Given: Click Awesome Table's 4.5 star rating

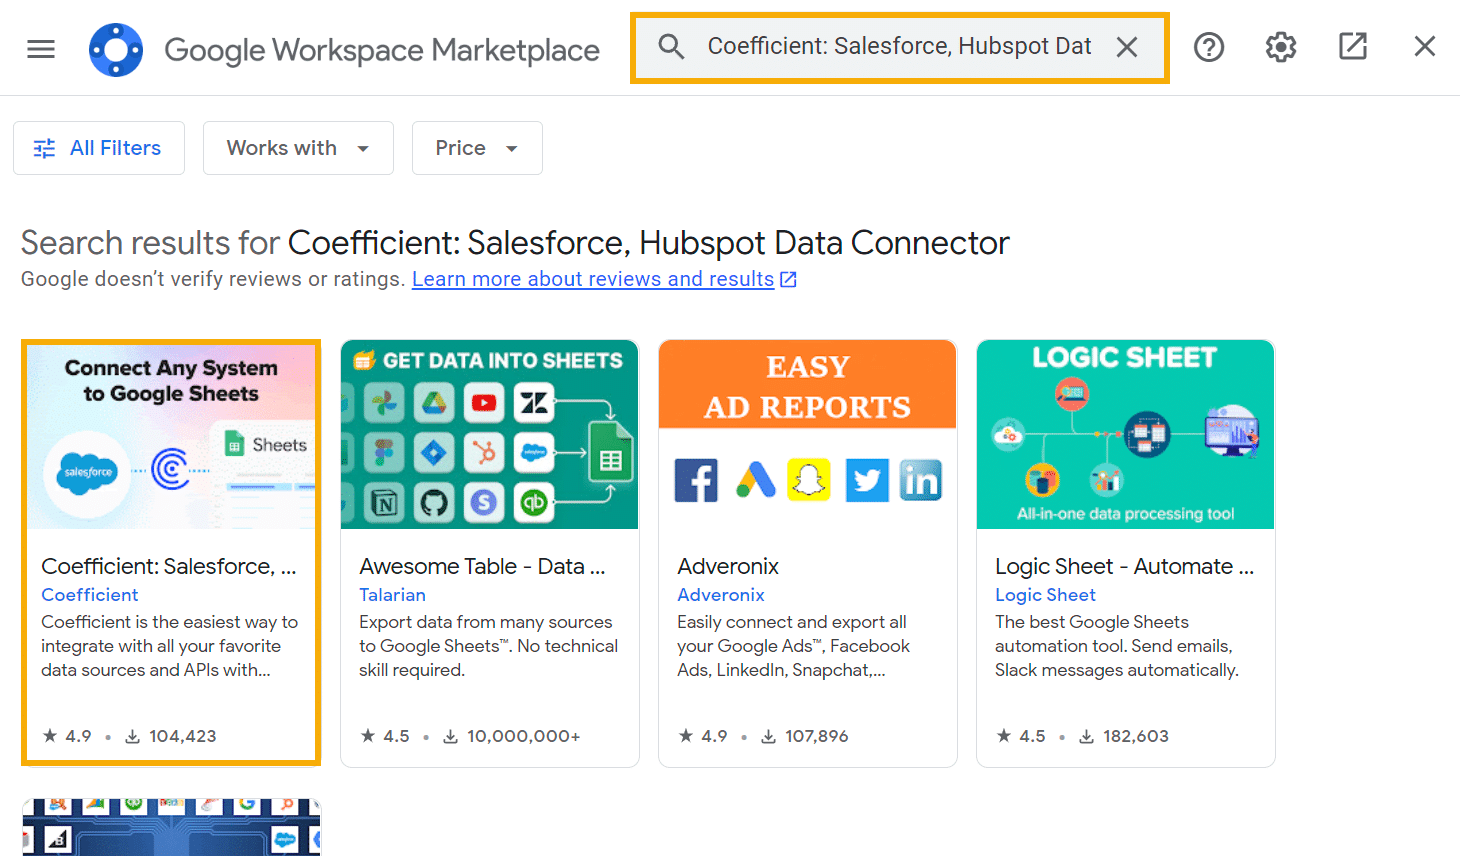Looking at the screenshot, I should point(385,736).
